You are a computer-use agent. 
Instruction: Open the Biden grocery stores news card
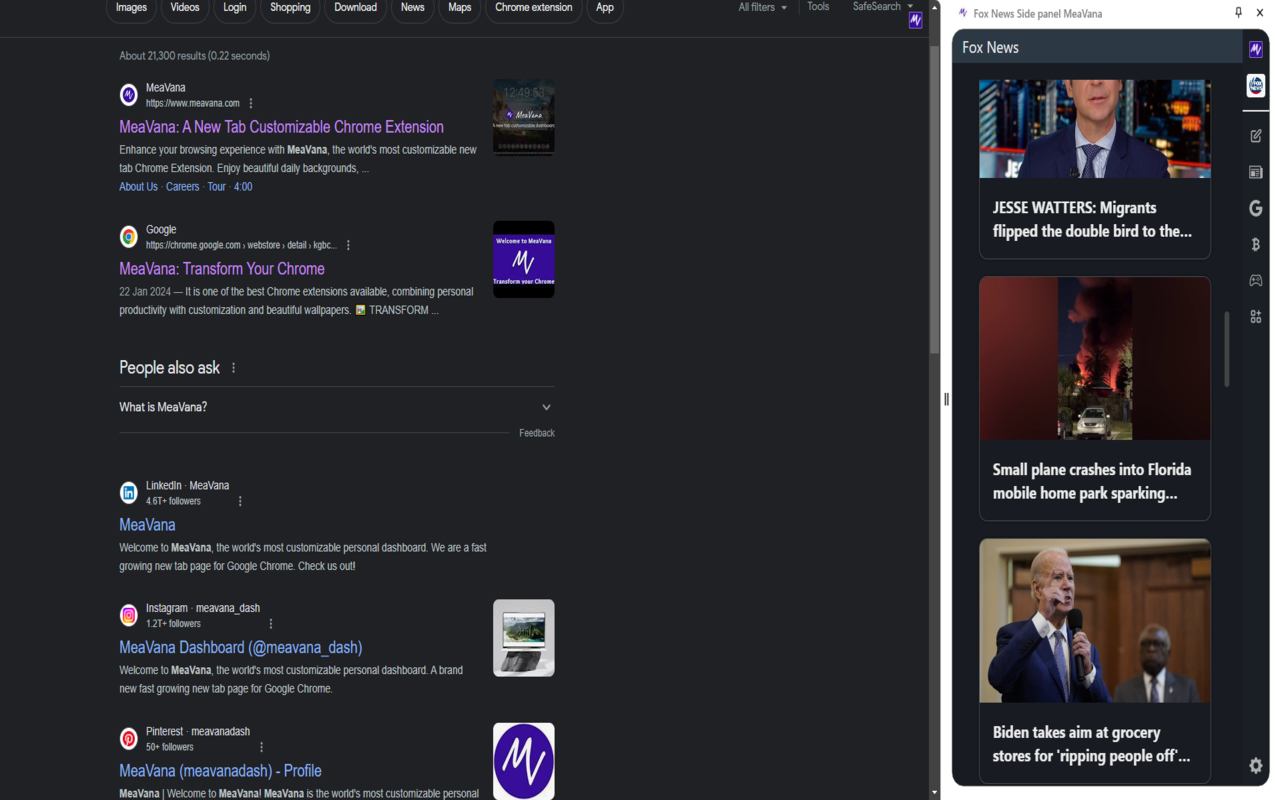click(1095, 661)
